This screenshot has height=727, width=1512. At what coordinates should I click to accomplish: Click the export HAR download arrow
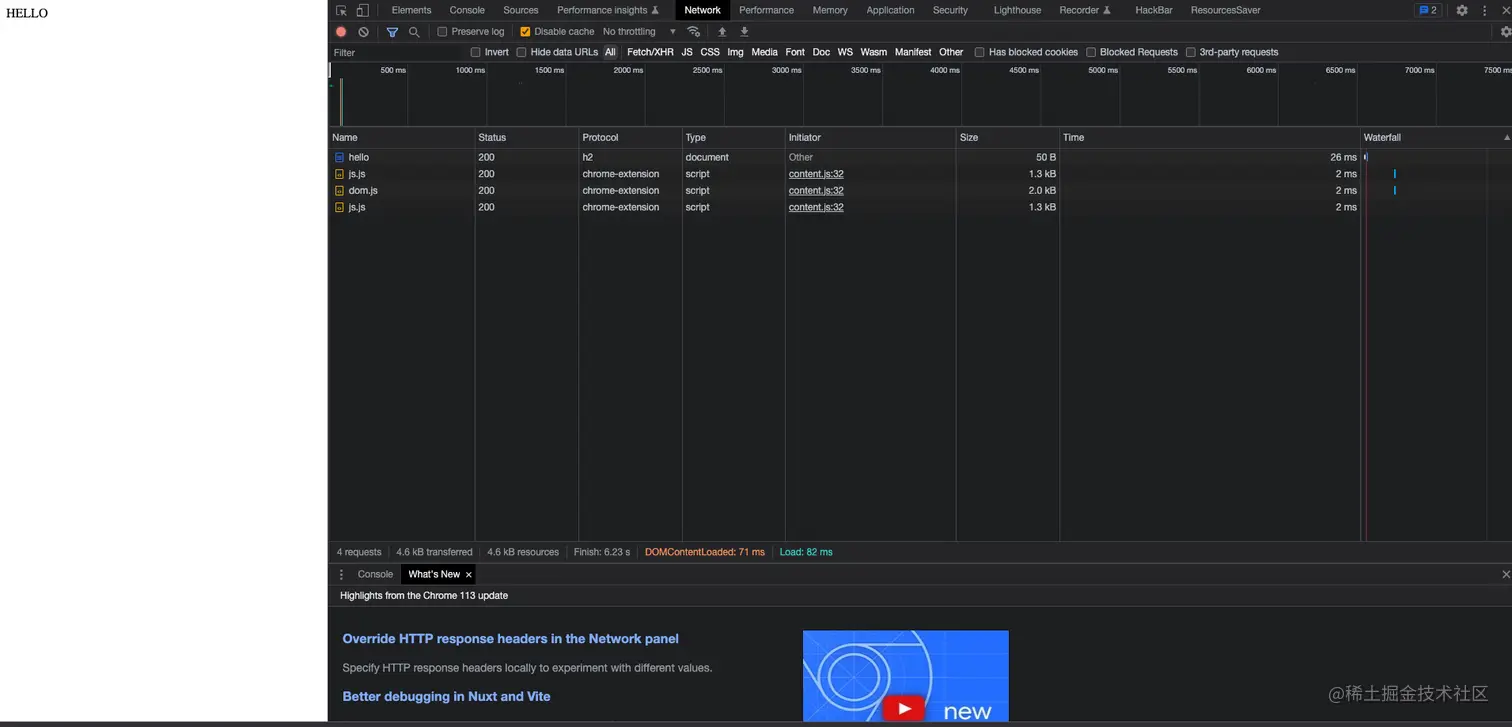(x=744, y=32)
